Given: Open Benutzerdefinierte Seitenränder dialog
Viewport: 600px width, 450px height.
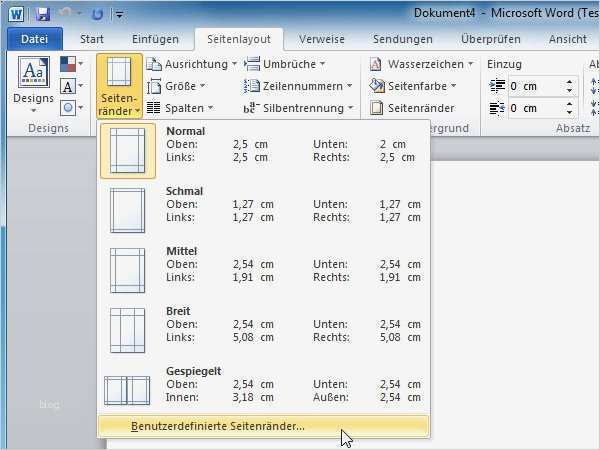Looking at the screenshot, I should pyautogui.click(x=263, y=426).
